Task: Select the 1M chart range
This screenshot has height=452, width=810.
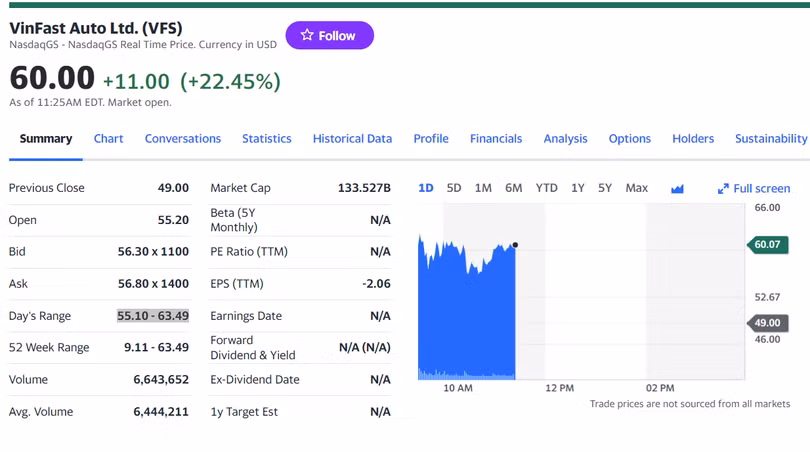Action: pos(483,188)
